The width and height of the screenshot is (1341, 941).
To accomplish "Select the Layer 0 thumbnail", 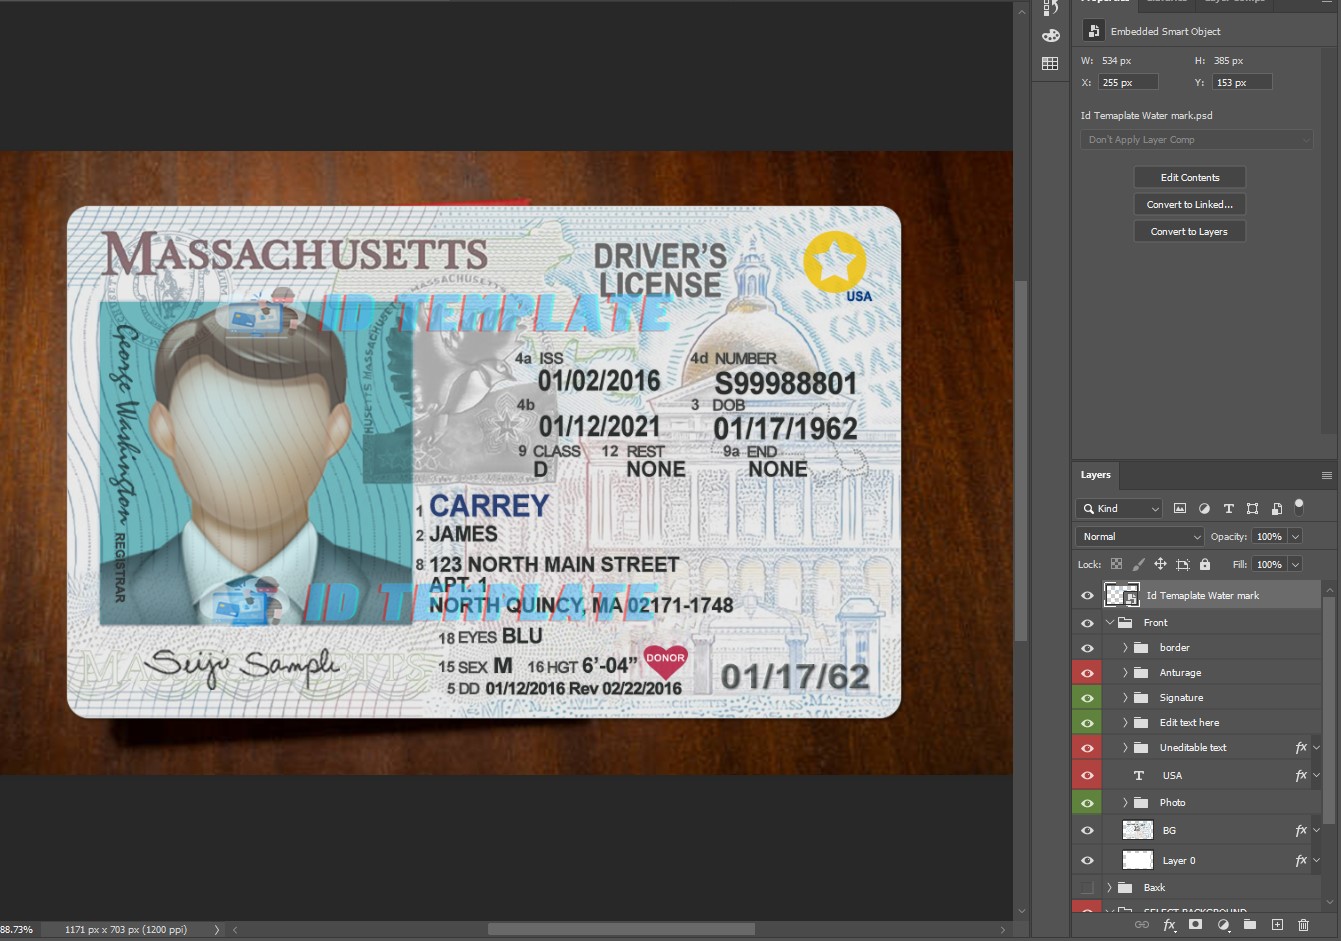I will 1138,860.
